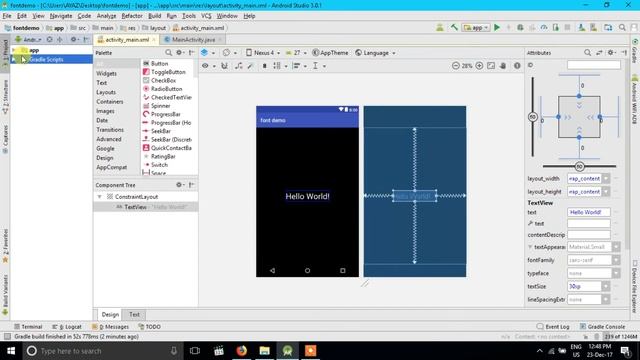Open app run configuration dropdown

coord(476,27)
